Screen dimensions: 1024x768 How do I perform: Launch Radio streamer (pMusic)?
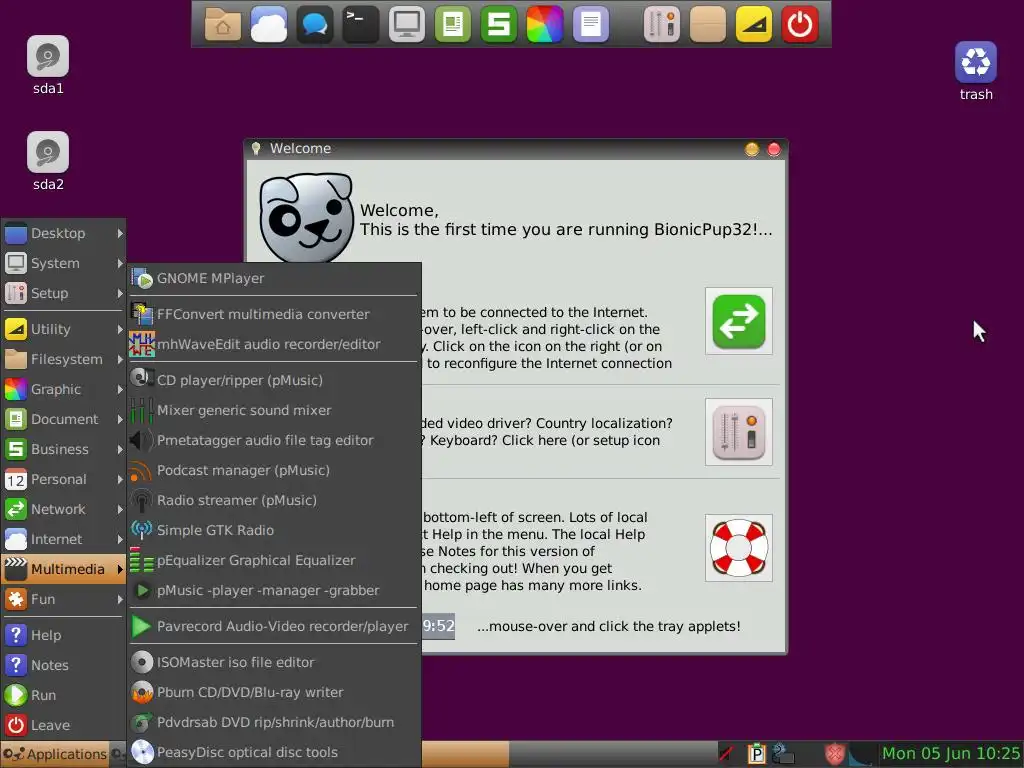[274, 500]
